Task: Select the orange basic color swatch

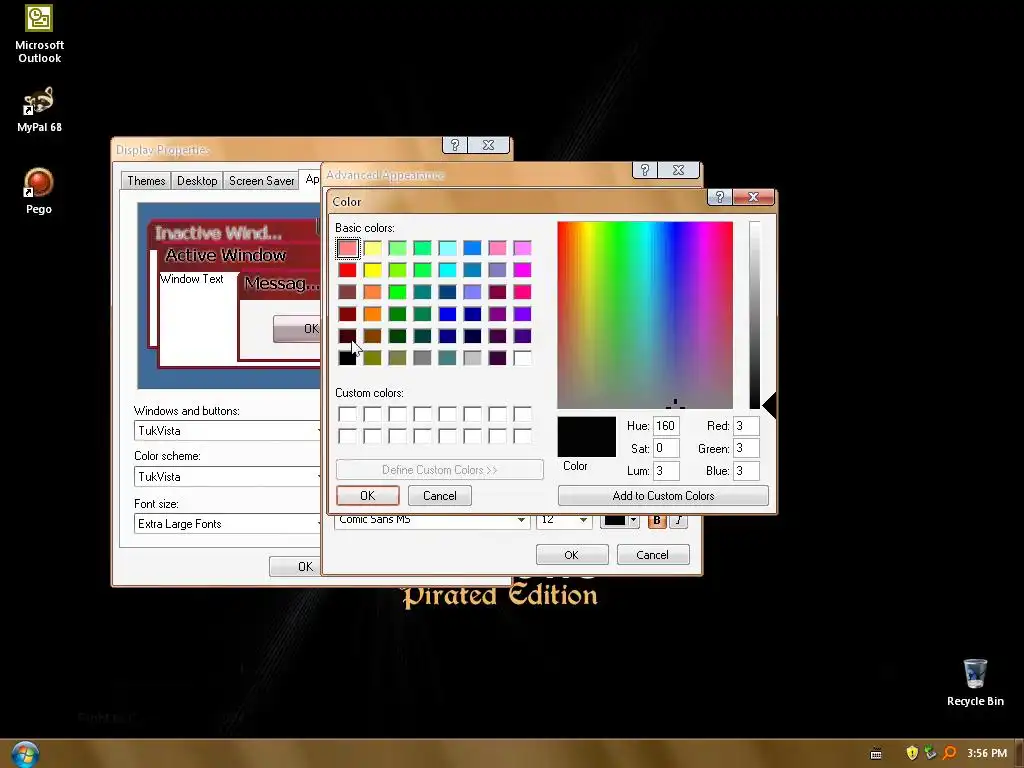Action: (x=372, y=314)
